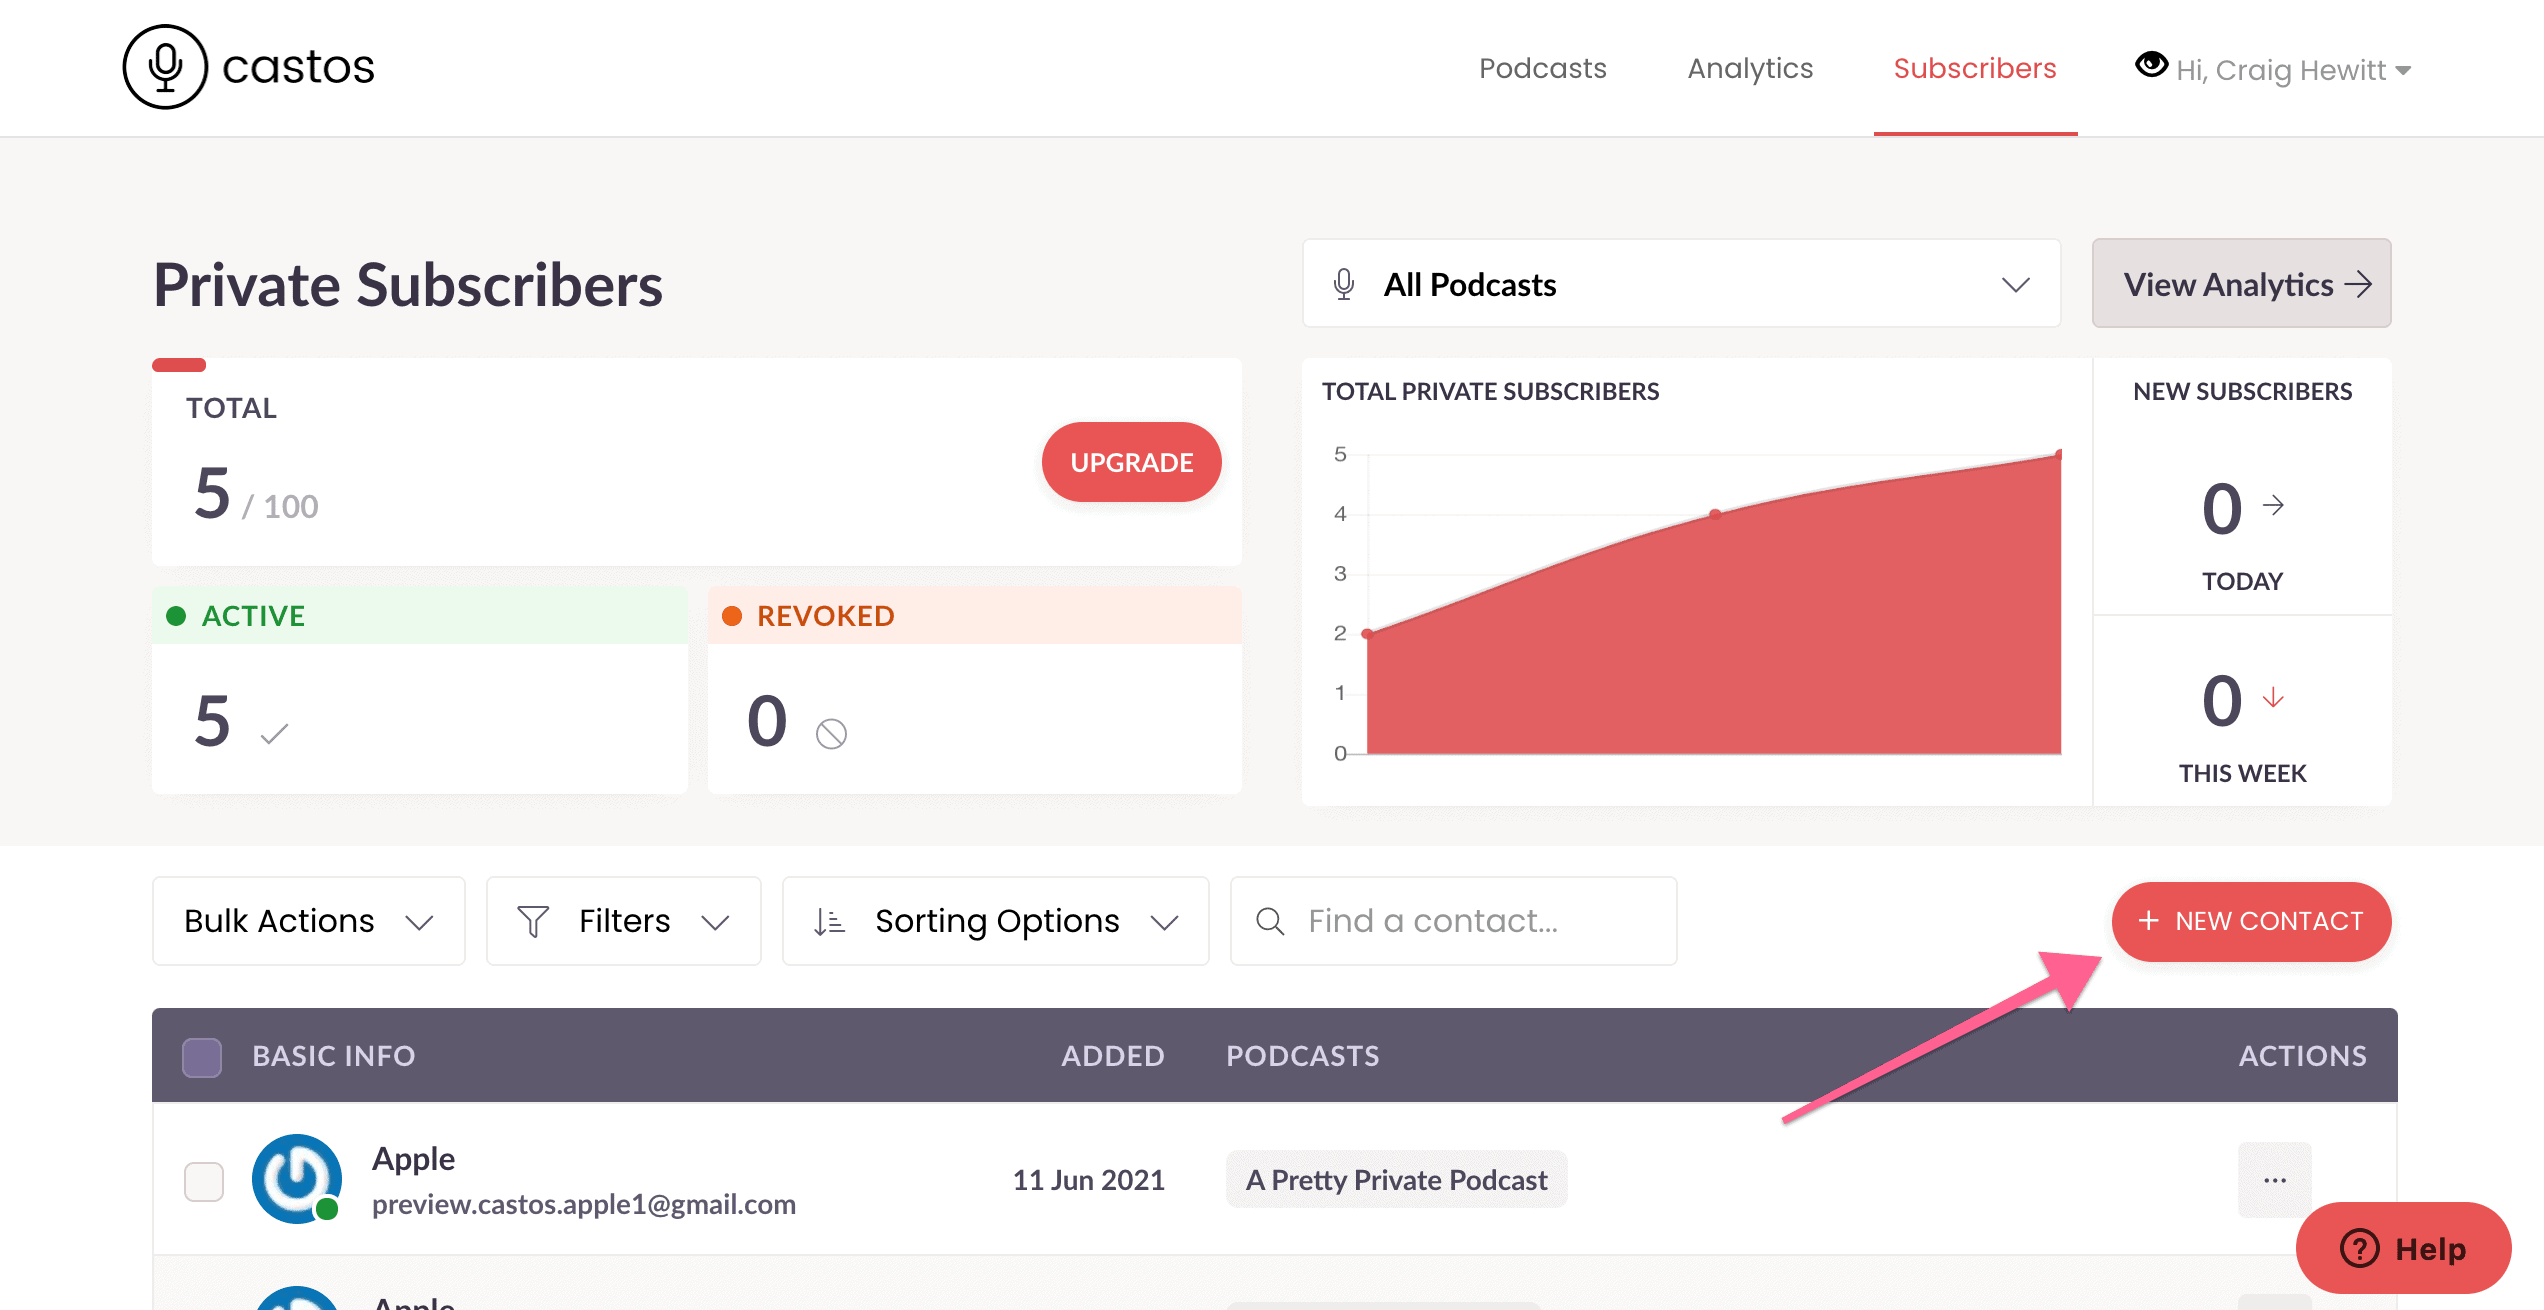Click the blocked circle icon under REVOKED
2544x1310 pixels.
pyautogui.click(x=831, y=734)
